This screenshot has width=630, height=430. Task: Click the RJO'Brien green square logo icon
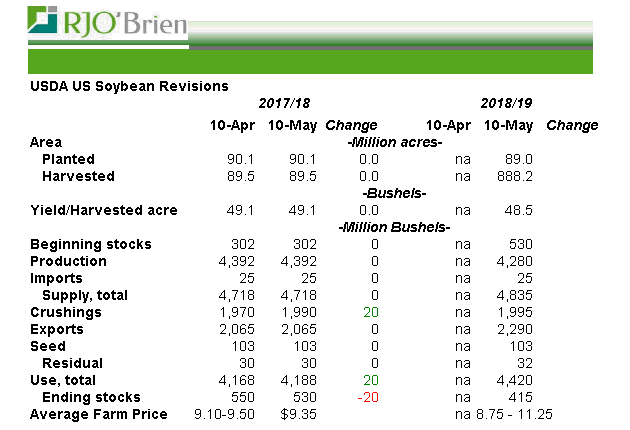pos(44,22)
